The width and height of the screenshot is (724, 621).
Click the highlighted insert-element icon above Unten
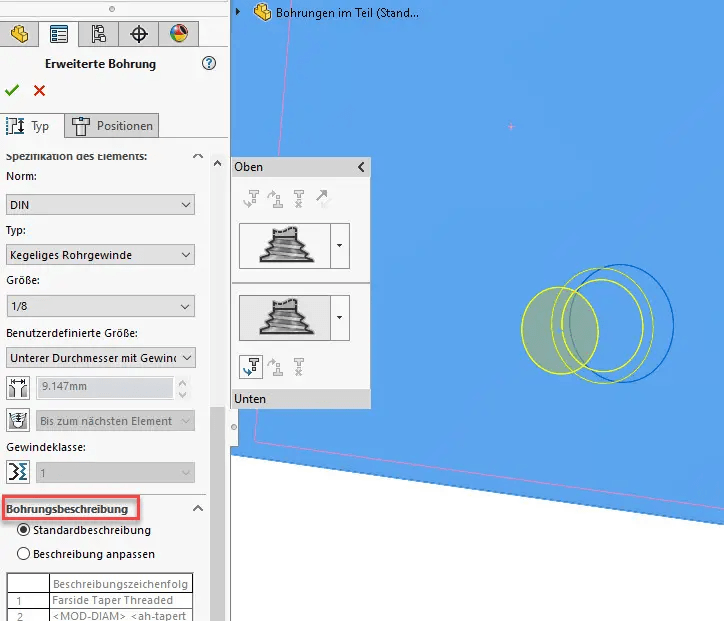[251, 367]
